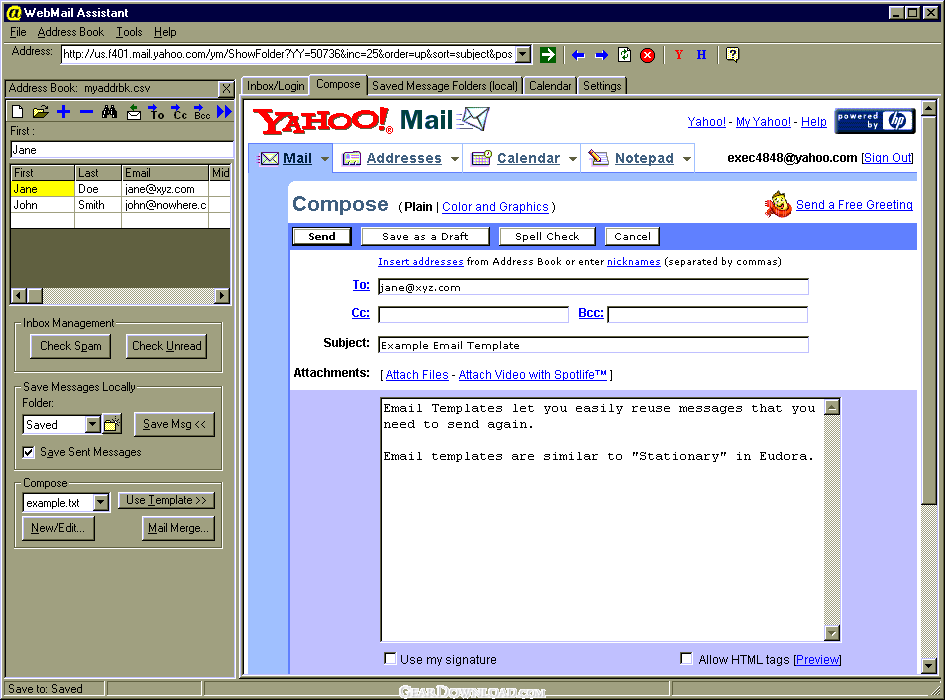Open the Mail Merge dialog
The width and height of the screenshot is (945, 700).
178,528
